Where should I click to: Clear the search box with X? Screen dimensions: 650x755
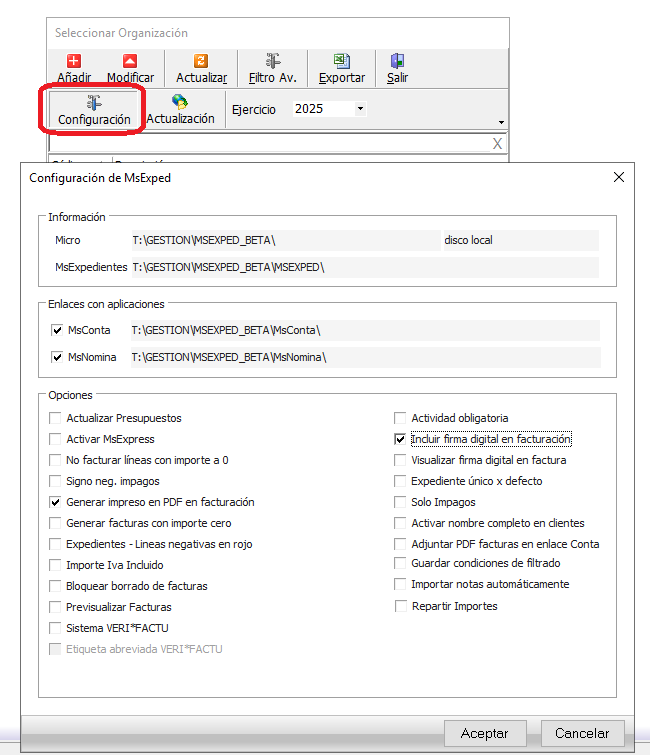click(x=497, y=143)
